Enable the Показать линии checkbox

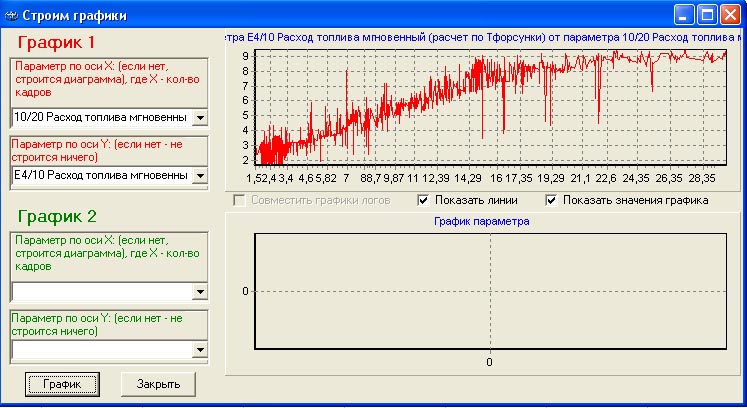[423, 200]
